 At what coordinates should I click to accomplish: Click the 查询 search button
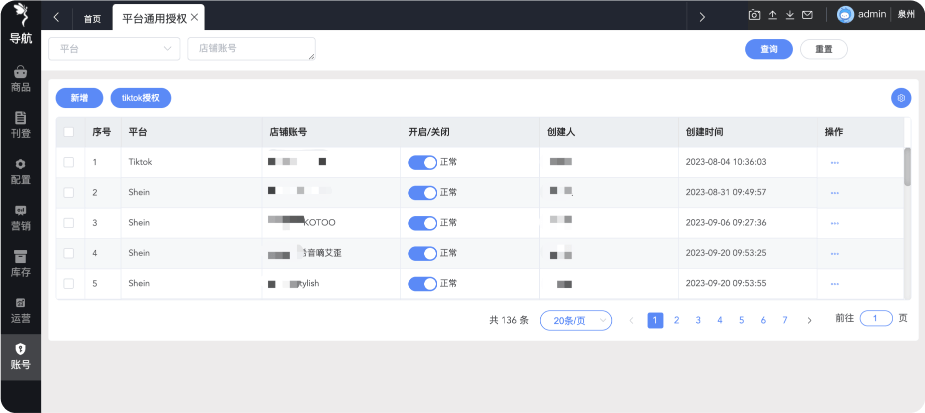tap(768, 49)
